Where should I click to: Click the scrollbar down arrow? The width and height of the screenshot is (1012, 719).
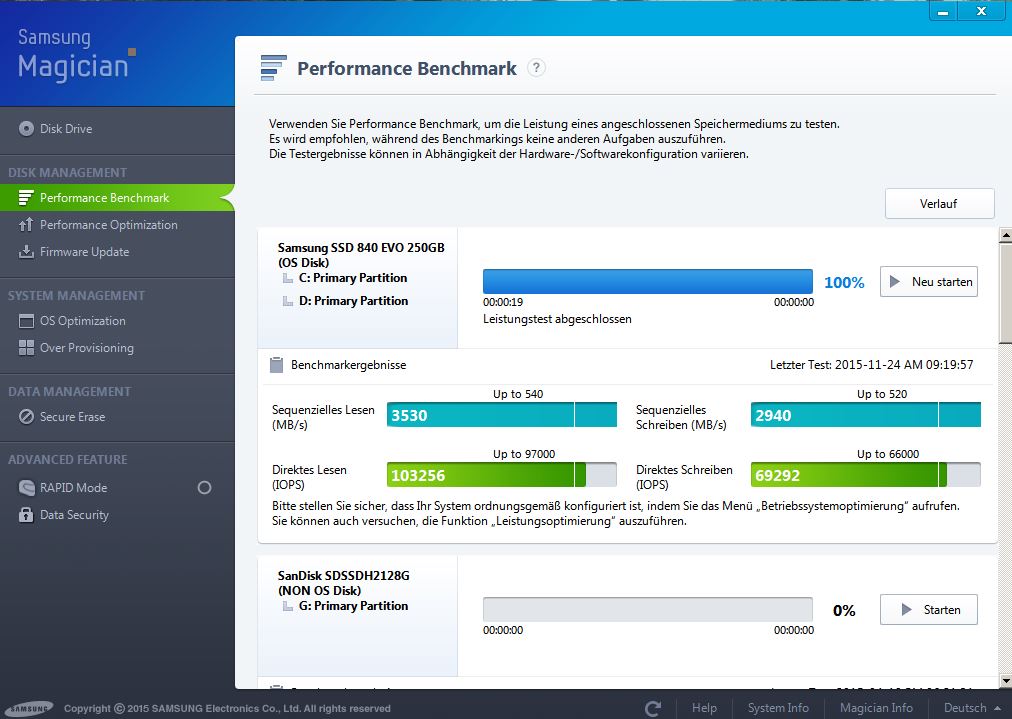tap(1005, 681)
